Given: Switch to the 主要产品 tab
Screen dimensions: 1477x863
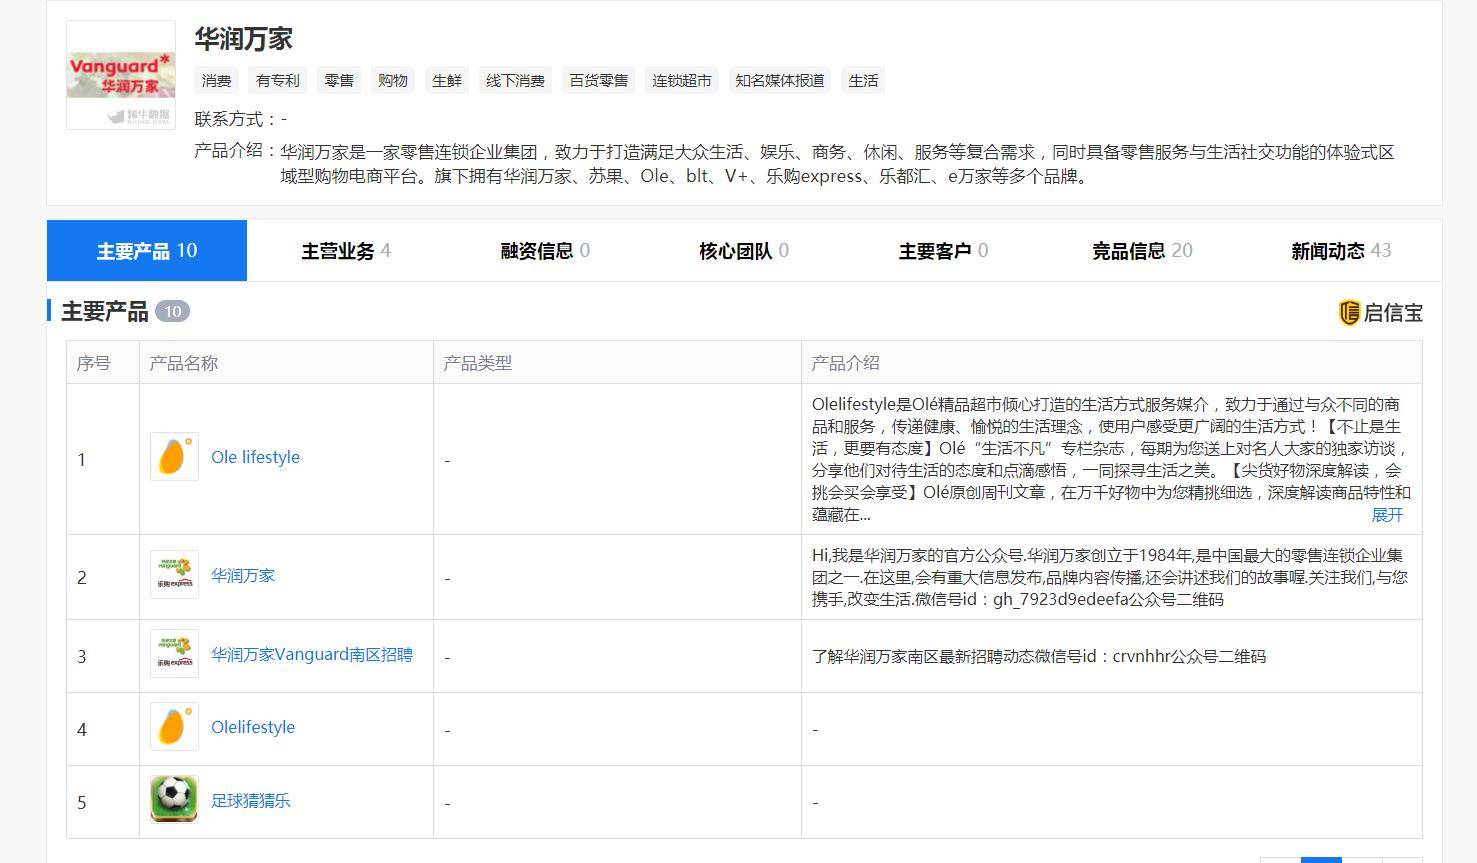Looking at the screenshot, I should click(147, 251).
